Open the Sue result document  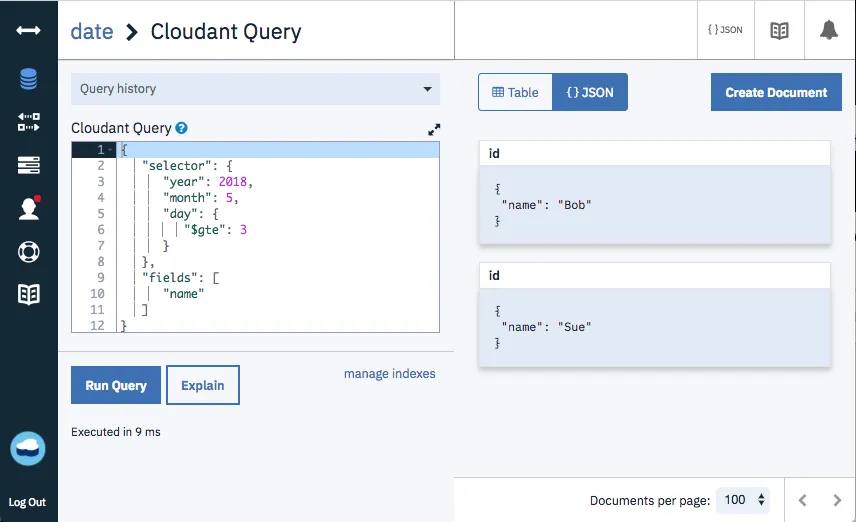(x=655, y=327)
